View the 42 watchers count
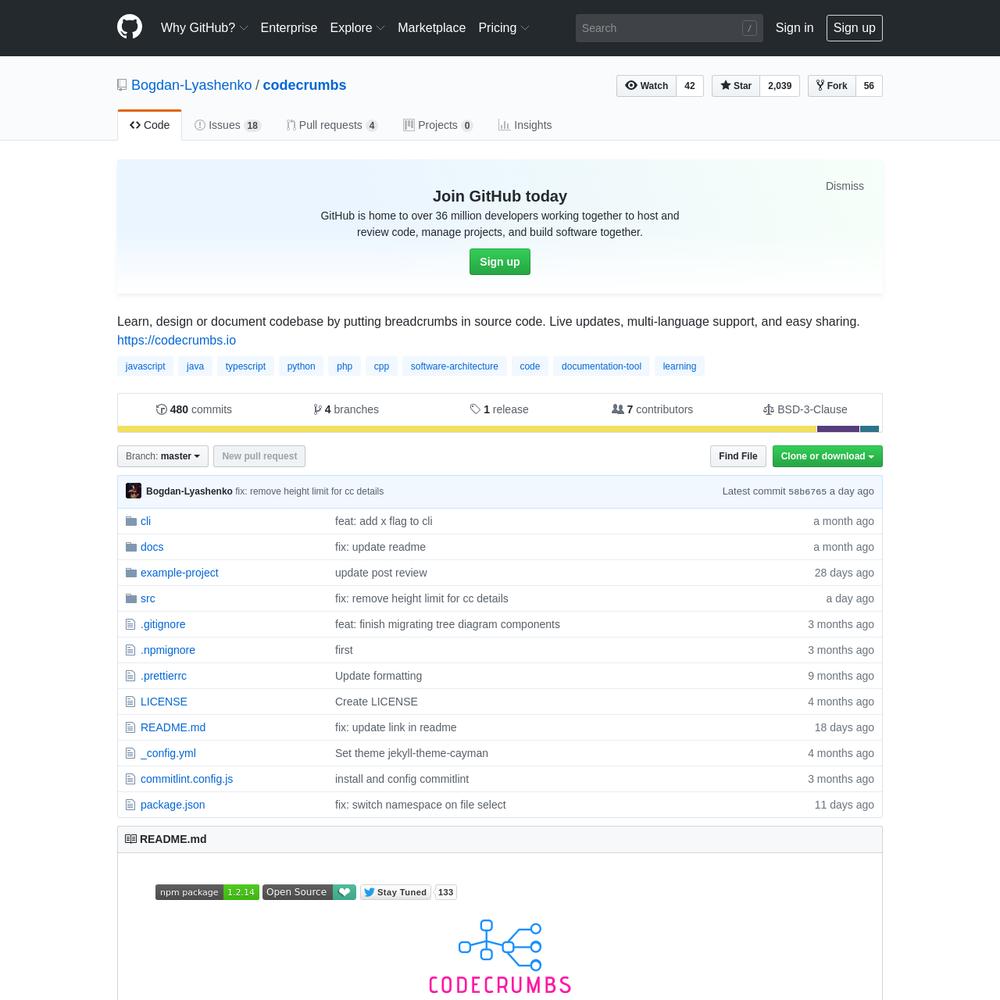1000x1000 pixels. [x=689, y=85]
